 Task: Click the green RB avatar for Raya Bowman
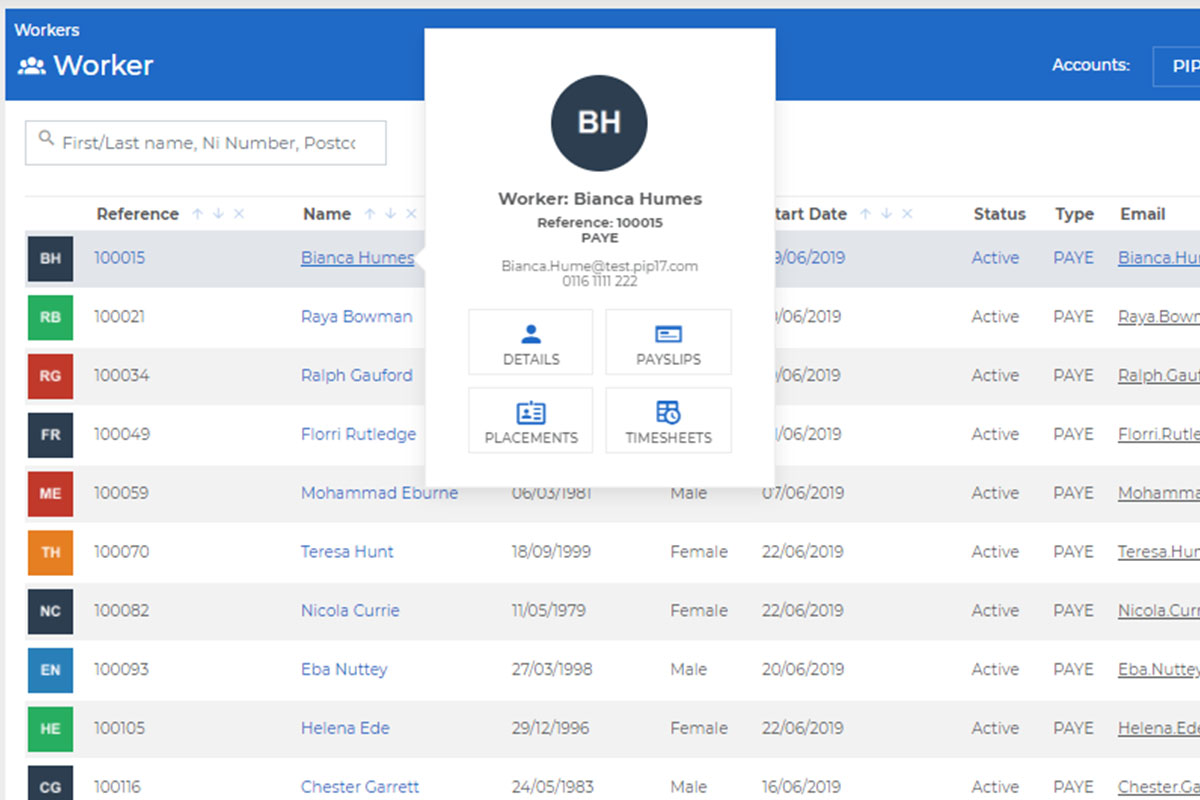(x=50, y=317)
